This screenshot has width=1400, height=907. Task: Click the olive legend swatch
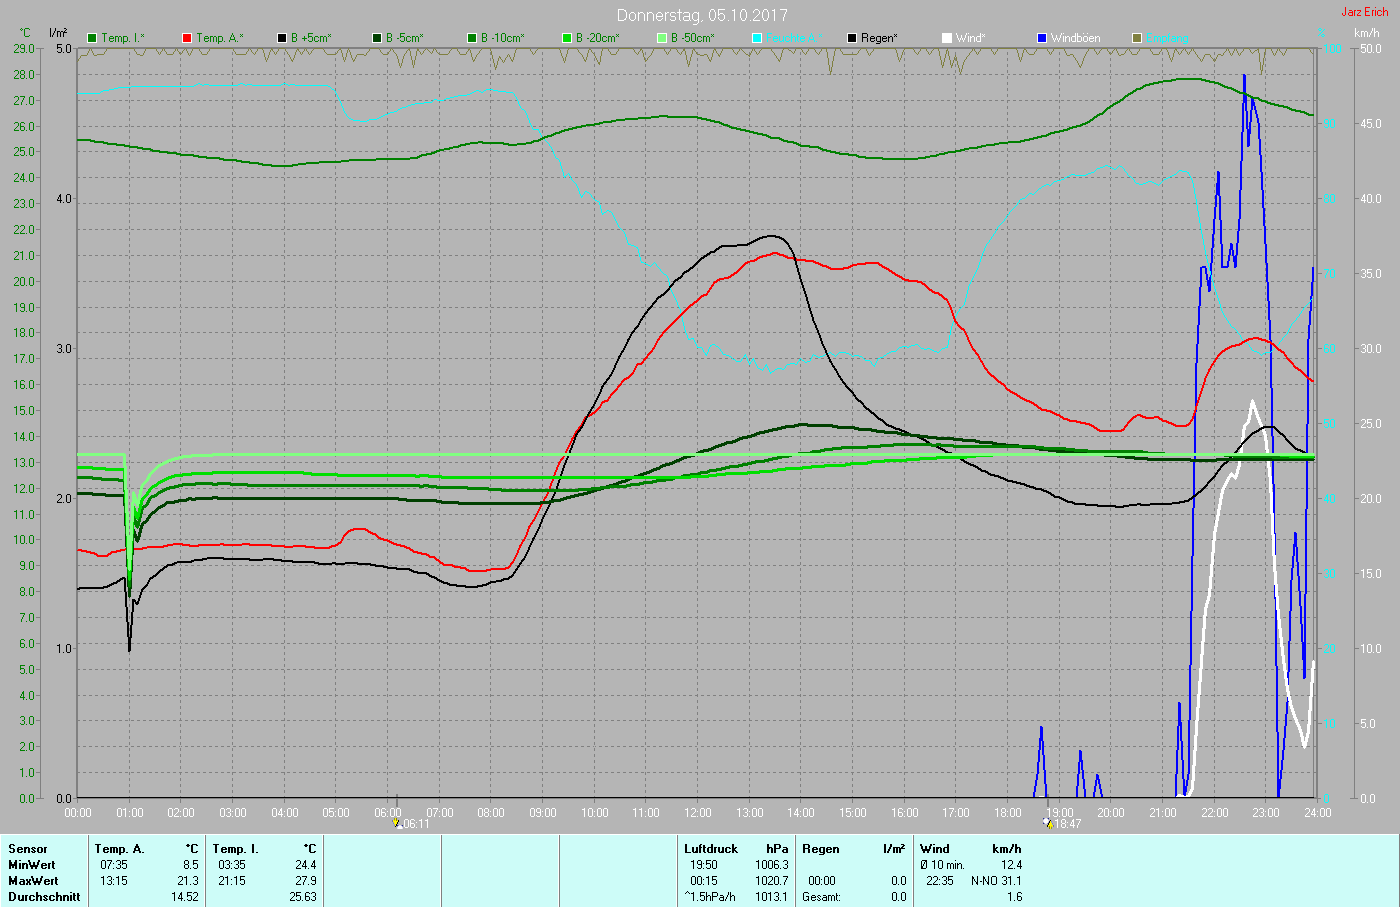pyautogui.click(x=1137, y=38)
